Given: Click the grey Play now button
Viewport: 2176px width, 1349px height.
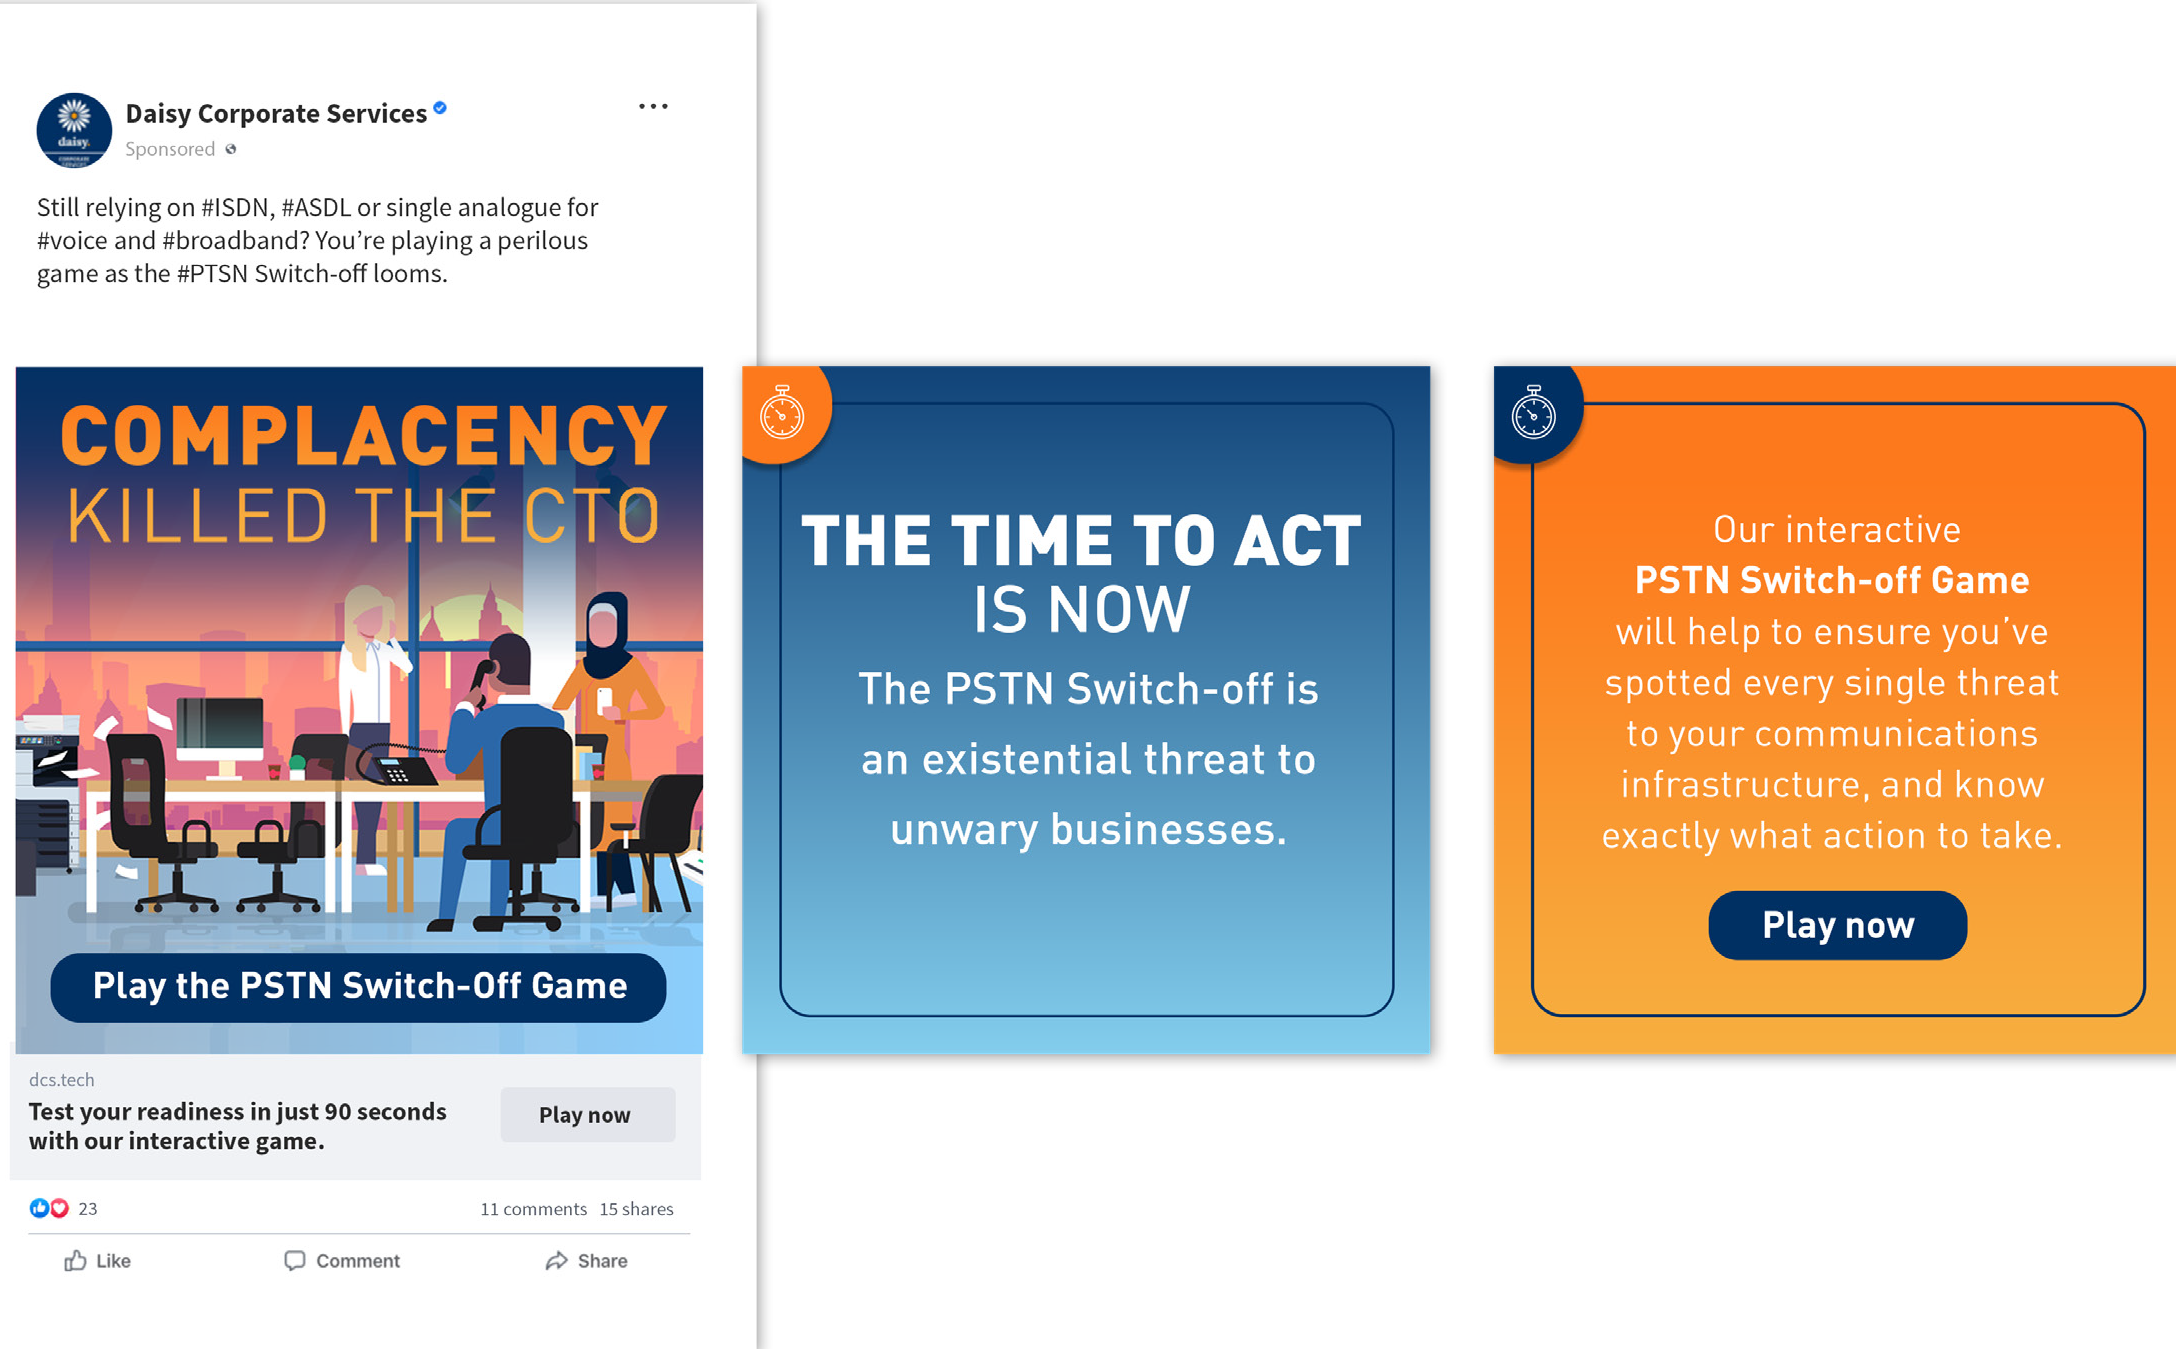Looking at the screenshot, I should 587,1114.
